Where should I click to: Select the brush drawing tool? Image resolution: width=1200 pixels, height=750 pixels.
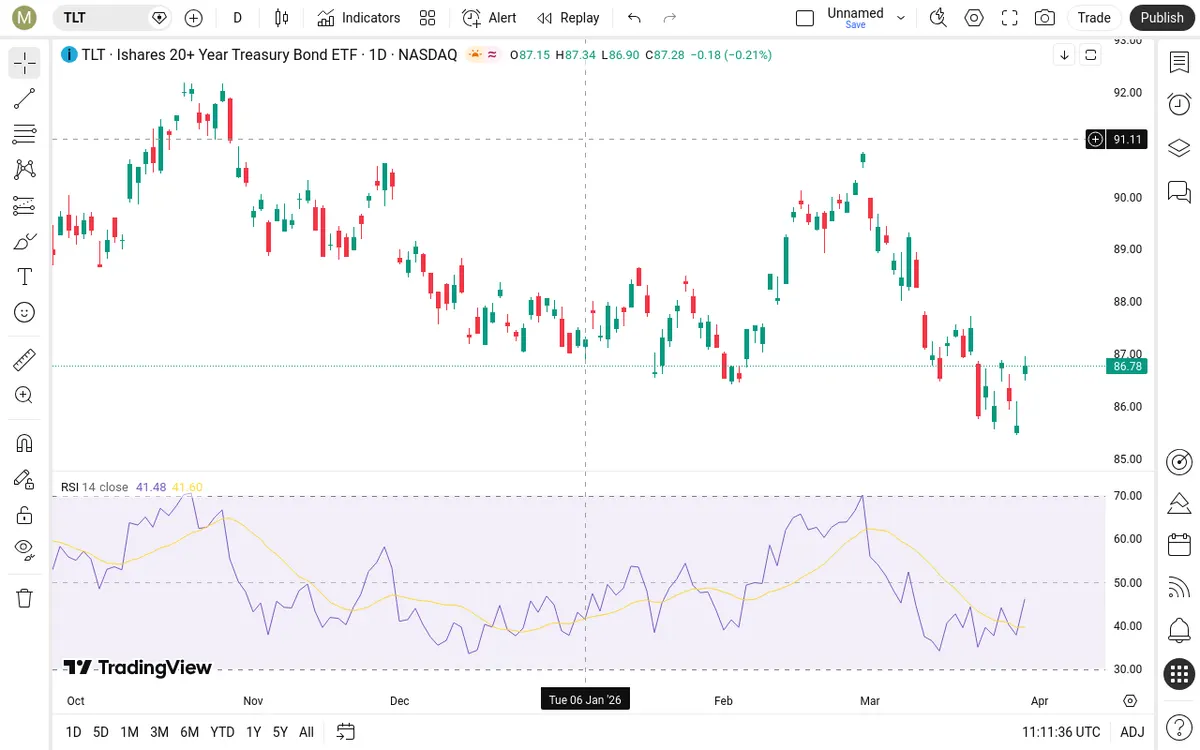point(25,241)
